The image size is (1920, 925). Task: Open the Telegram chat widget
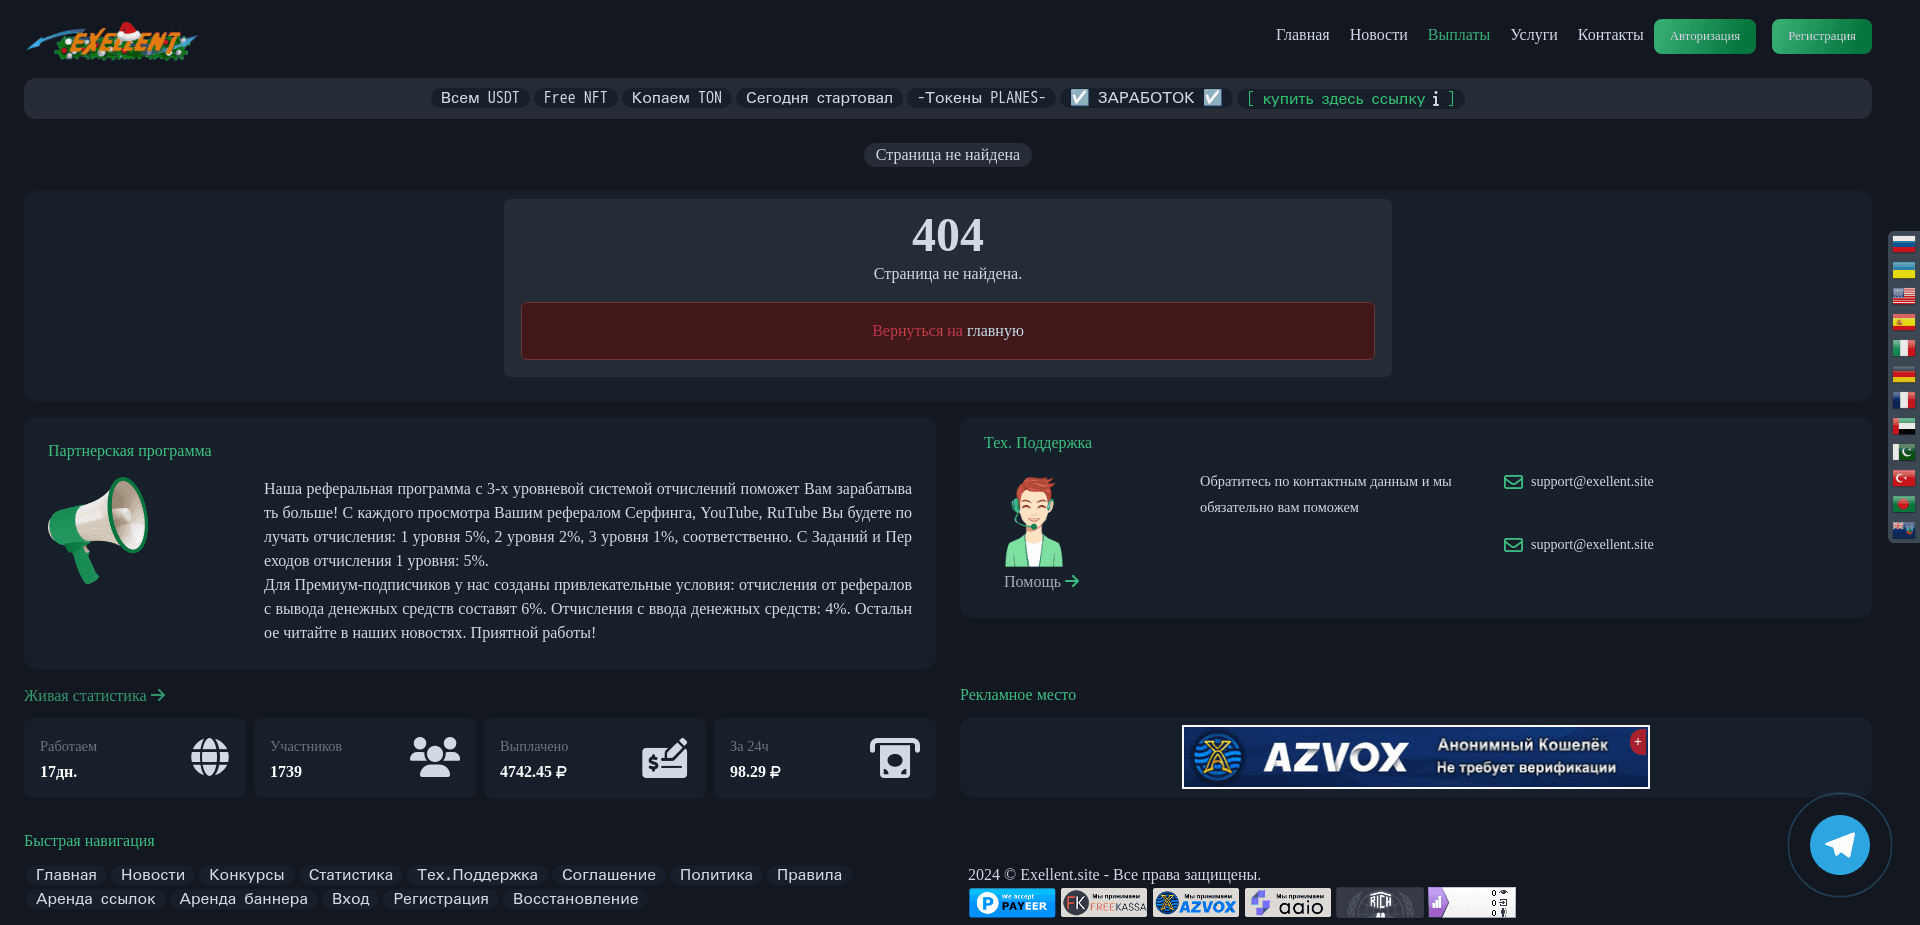1840,845
